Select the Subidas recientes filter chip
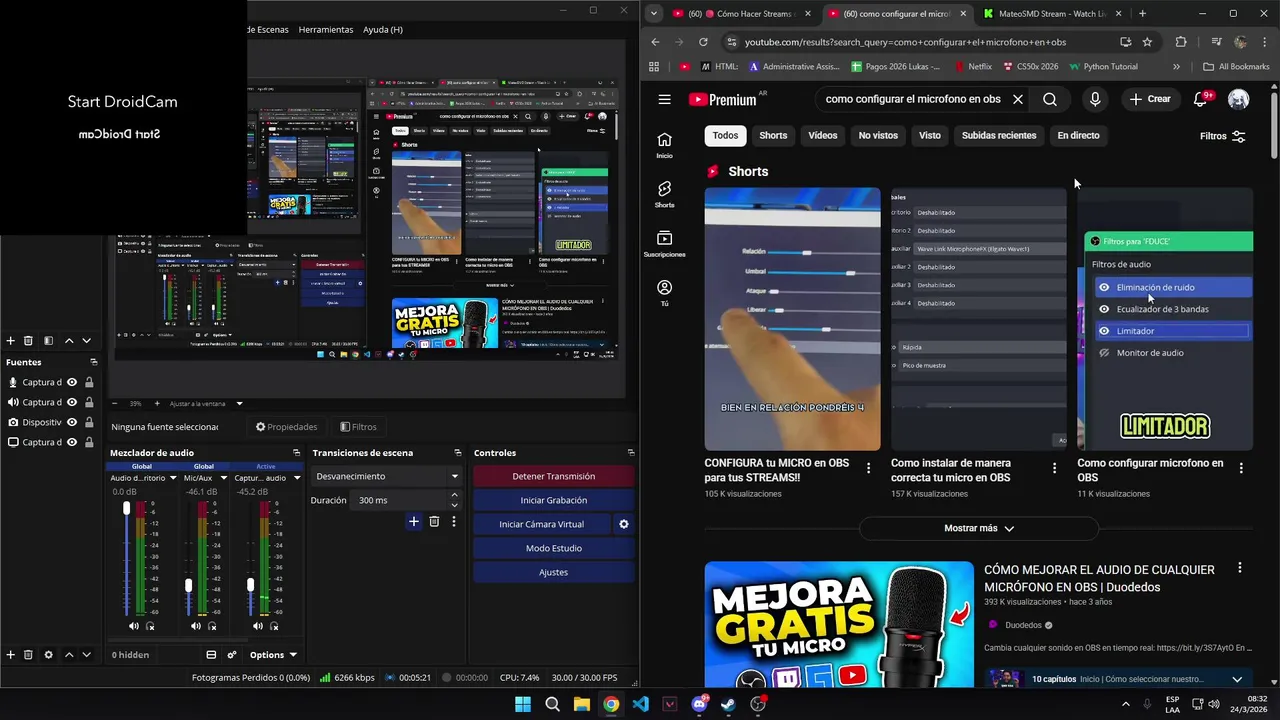The width and height of the screenshot is (1280, 720). (x=999, y=136)
